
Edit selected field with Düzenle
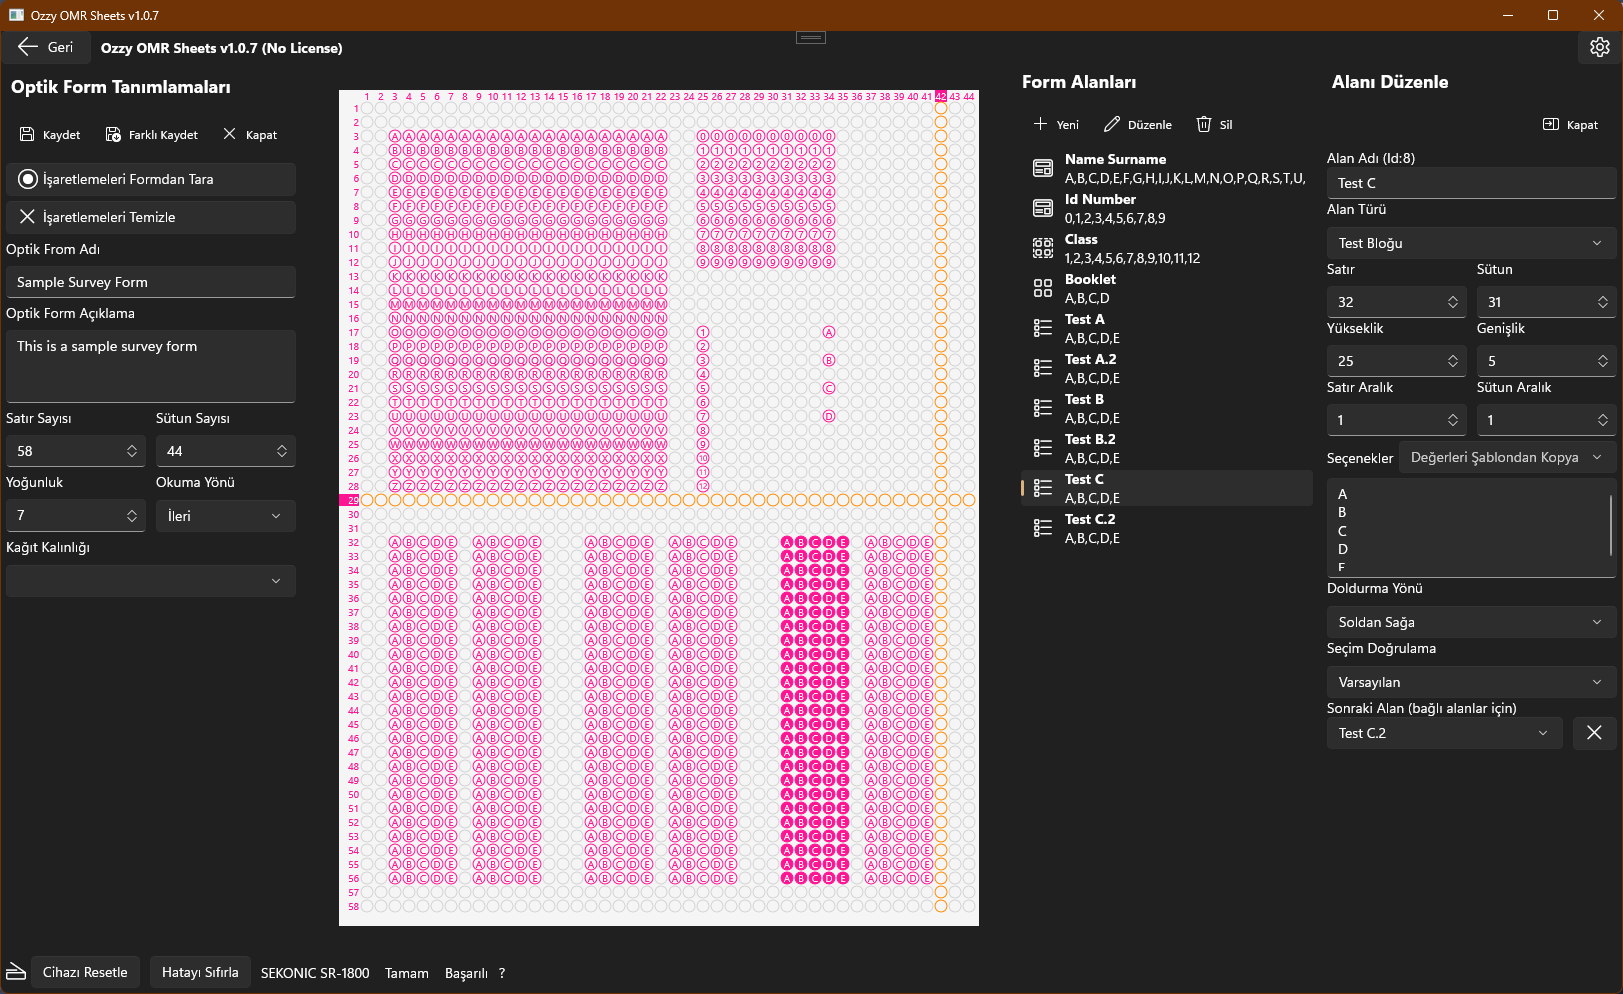pos(1137,125)
